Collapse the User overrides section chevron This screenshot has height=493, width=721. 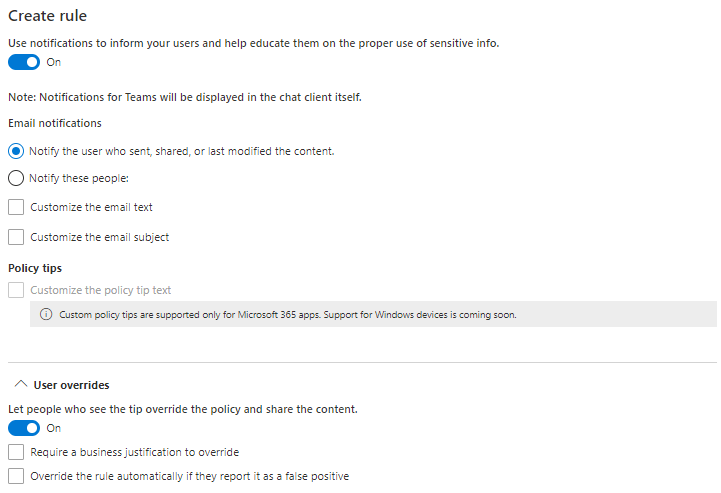point(19,385)
